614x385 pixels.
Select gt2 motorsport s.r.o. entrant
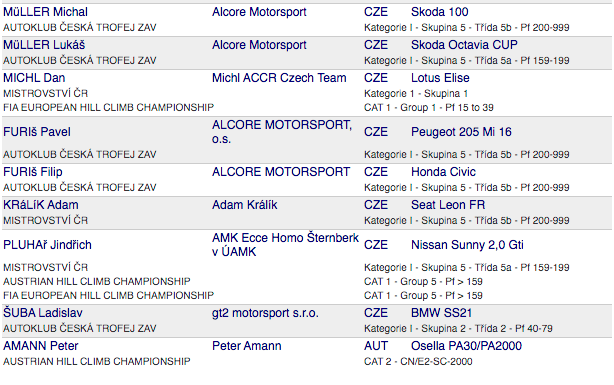coord(265,313)
